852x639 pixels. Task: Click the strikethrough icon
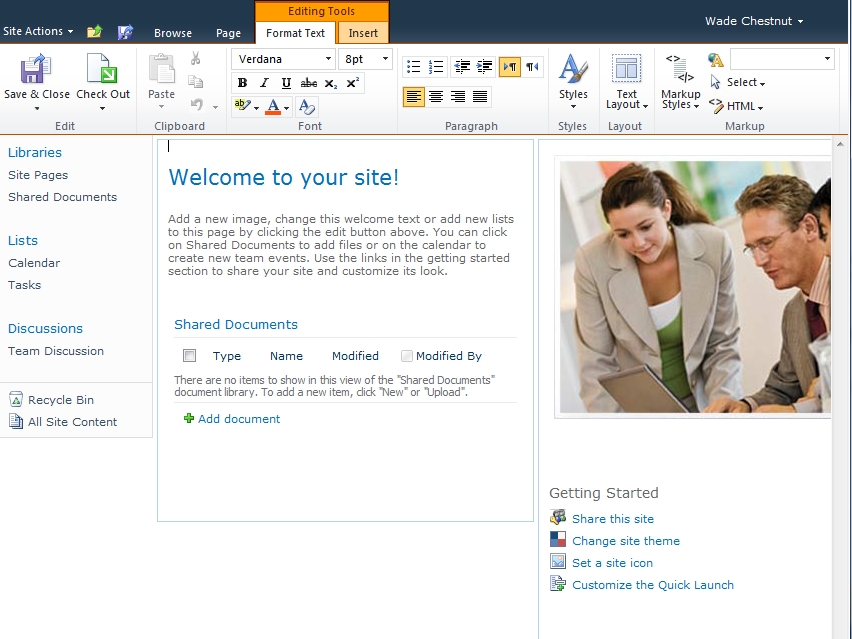[309, 83]
